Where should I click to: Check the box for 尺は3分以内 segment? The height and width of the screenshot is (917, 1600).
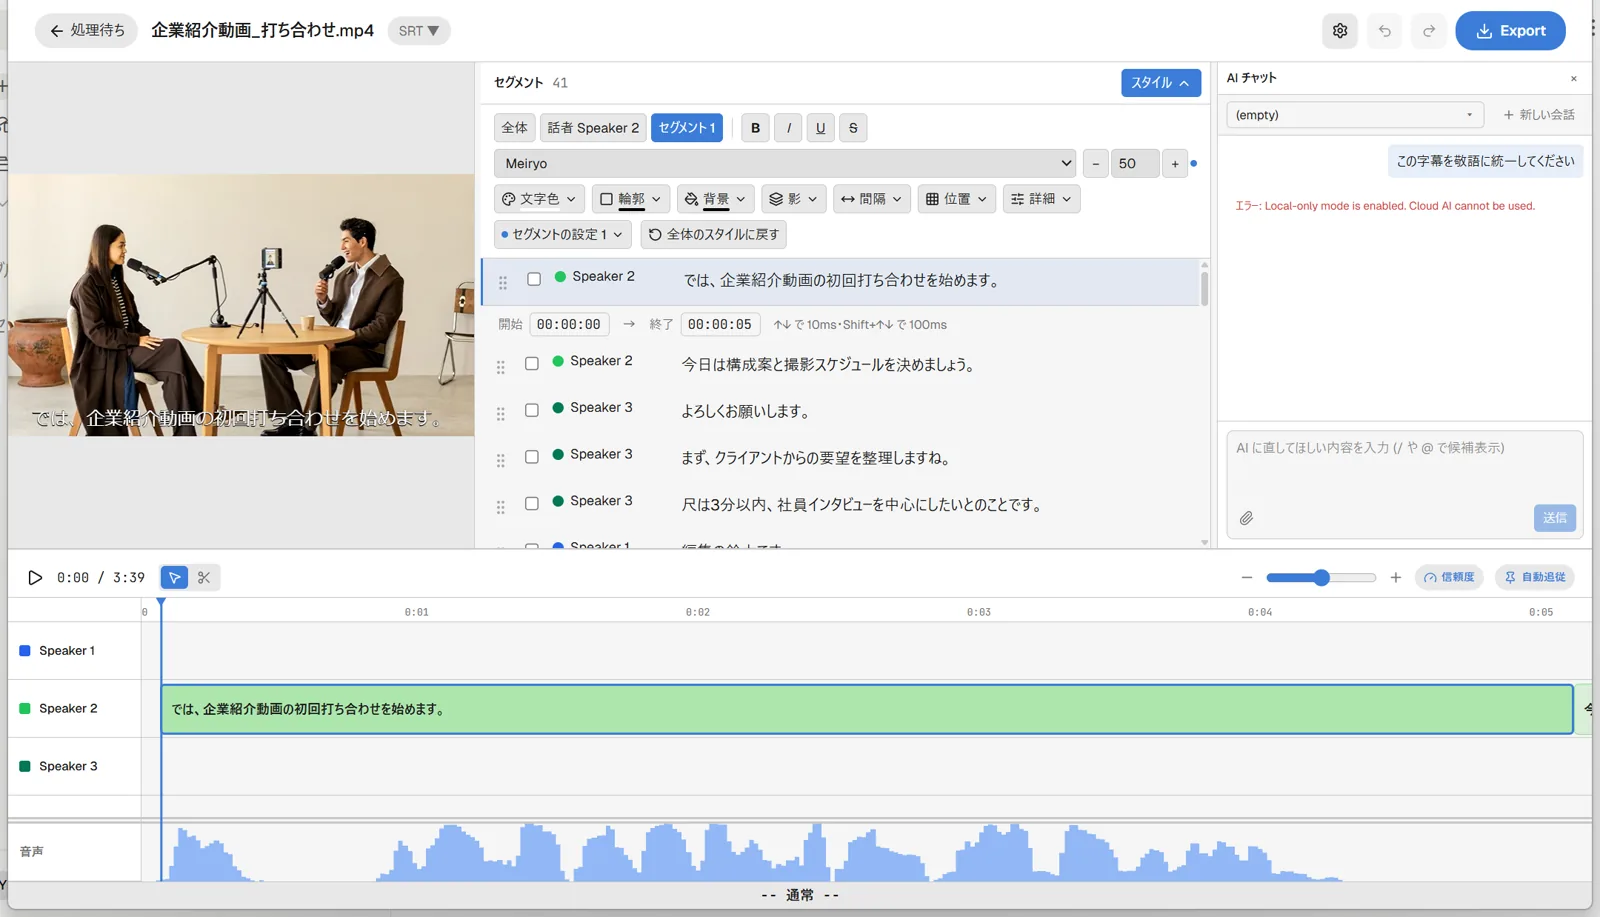coord(532,504)
